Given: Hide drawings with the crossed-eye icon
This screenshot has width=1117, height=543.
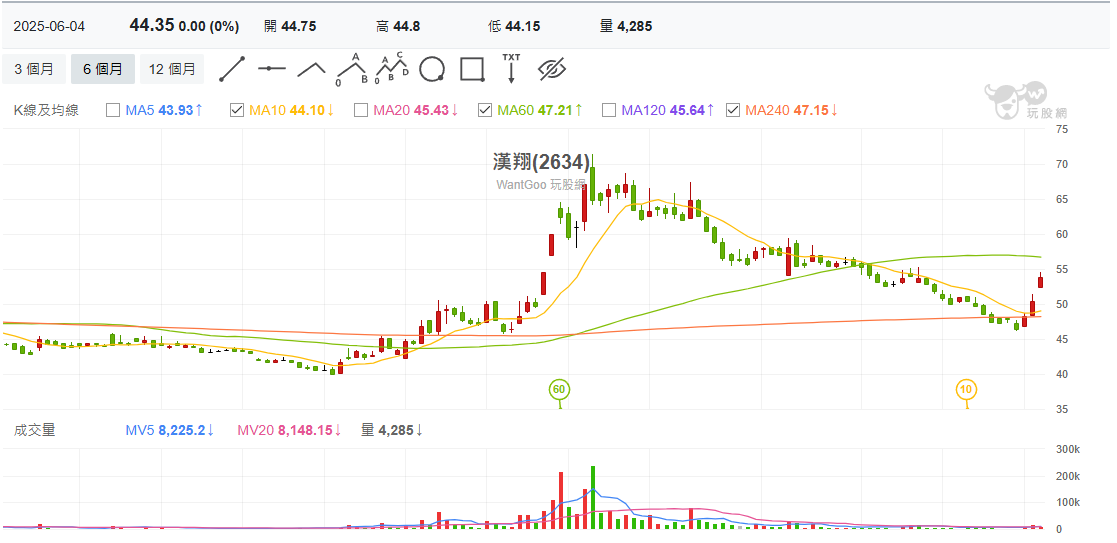Looking at the screenshot, I should [552, 69].
